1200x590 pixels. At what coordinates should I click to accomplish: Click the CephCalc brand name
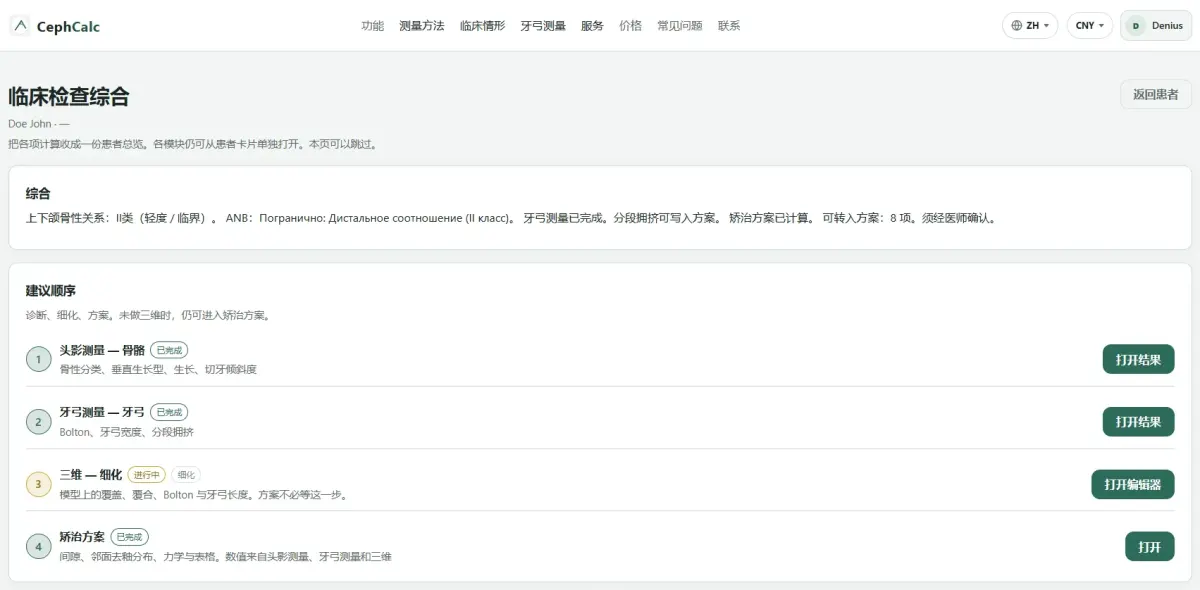[x=68, y=26]
